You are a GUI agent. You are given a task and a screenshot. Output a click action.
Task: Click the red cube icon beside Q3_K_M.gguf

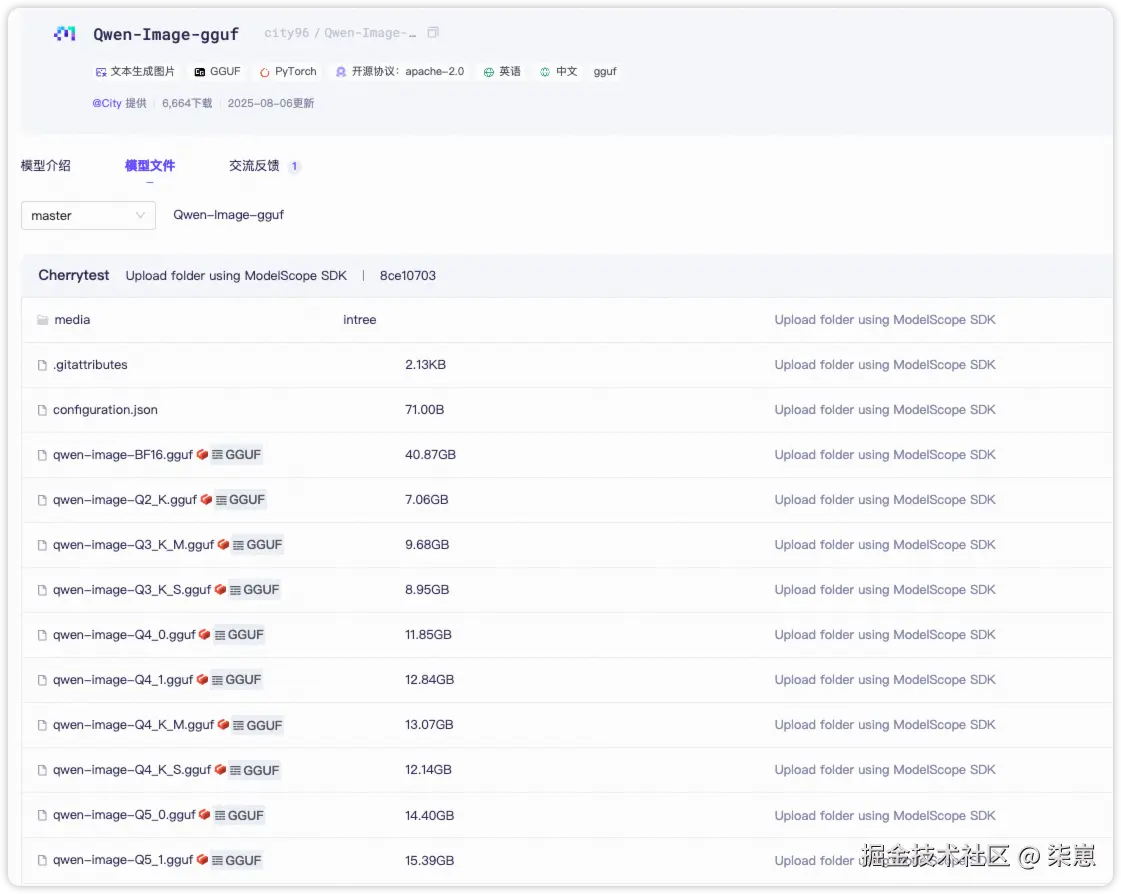click(223, 544)
